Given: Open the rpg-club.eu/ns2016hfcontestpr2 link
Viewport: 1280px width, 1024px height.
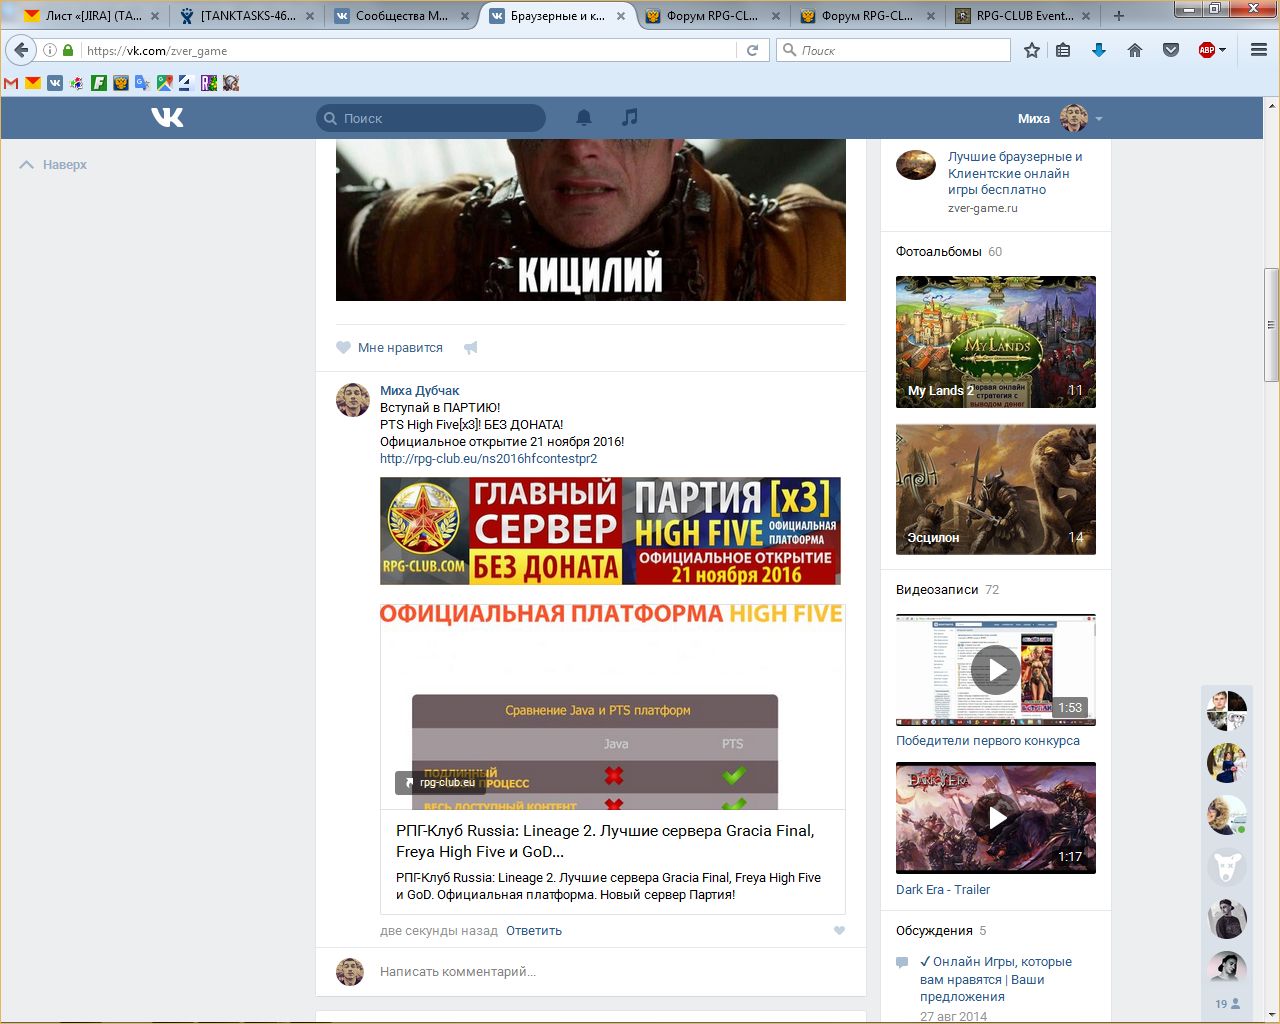Looking at the screenshot, I should click(x=488, y=459).
